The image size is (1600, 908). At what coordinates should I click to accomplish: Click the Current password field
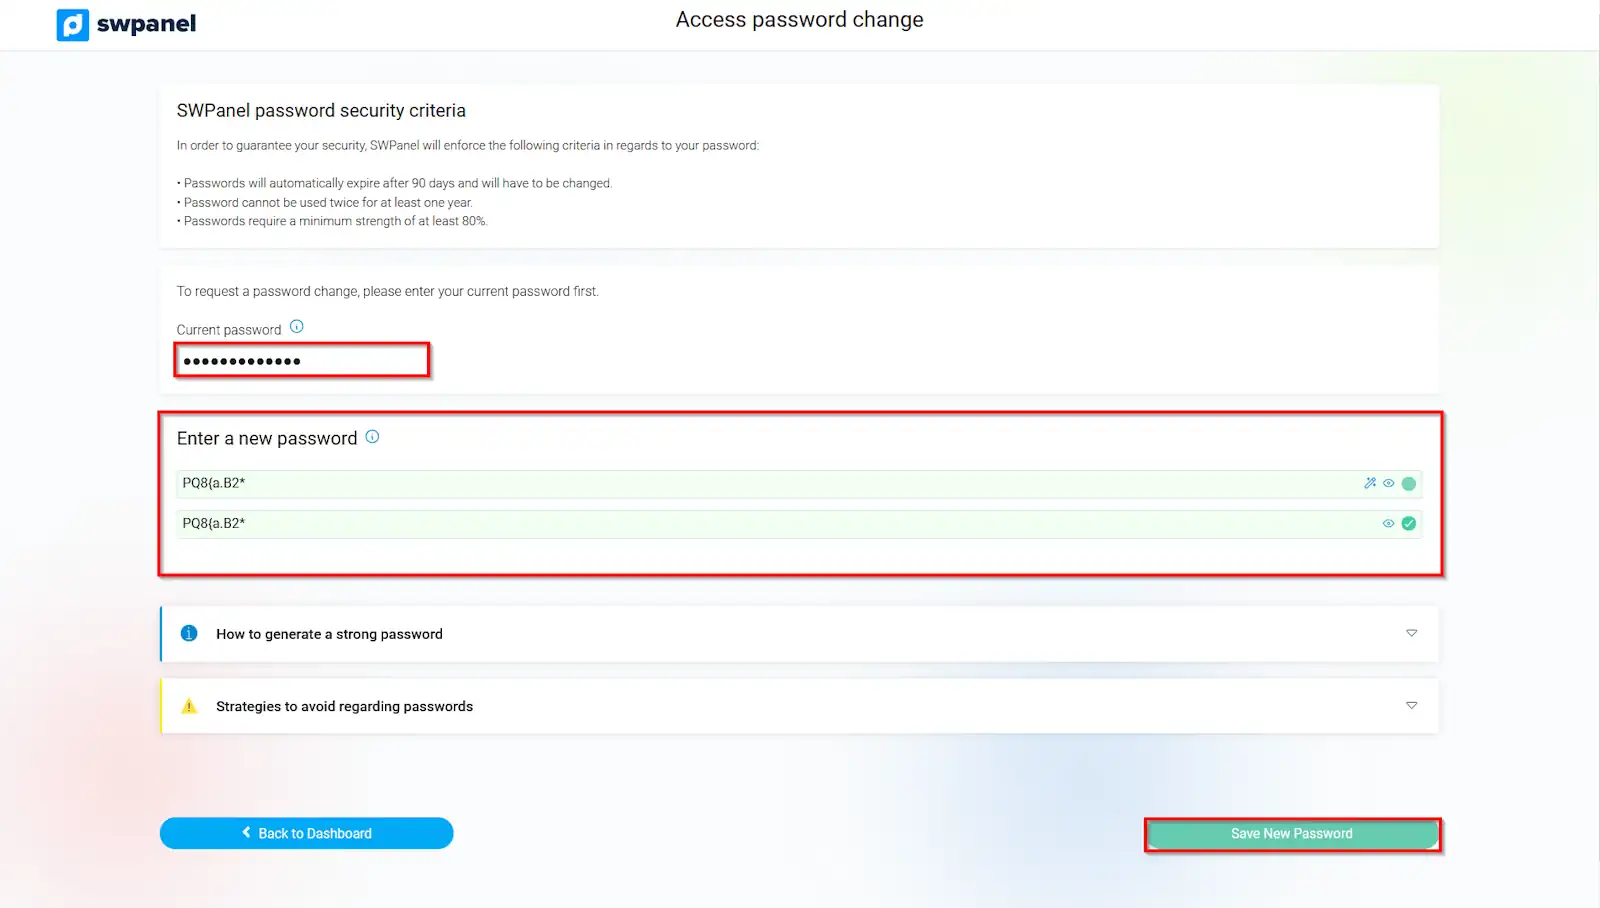(x=302, y=360)
